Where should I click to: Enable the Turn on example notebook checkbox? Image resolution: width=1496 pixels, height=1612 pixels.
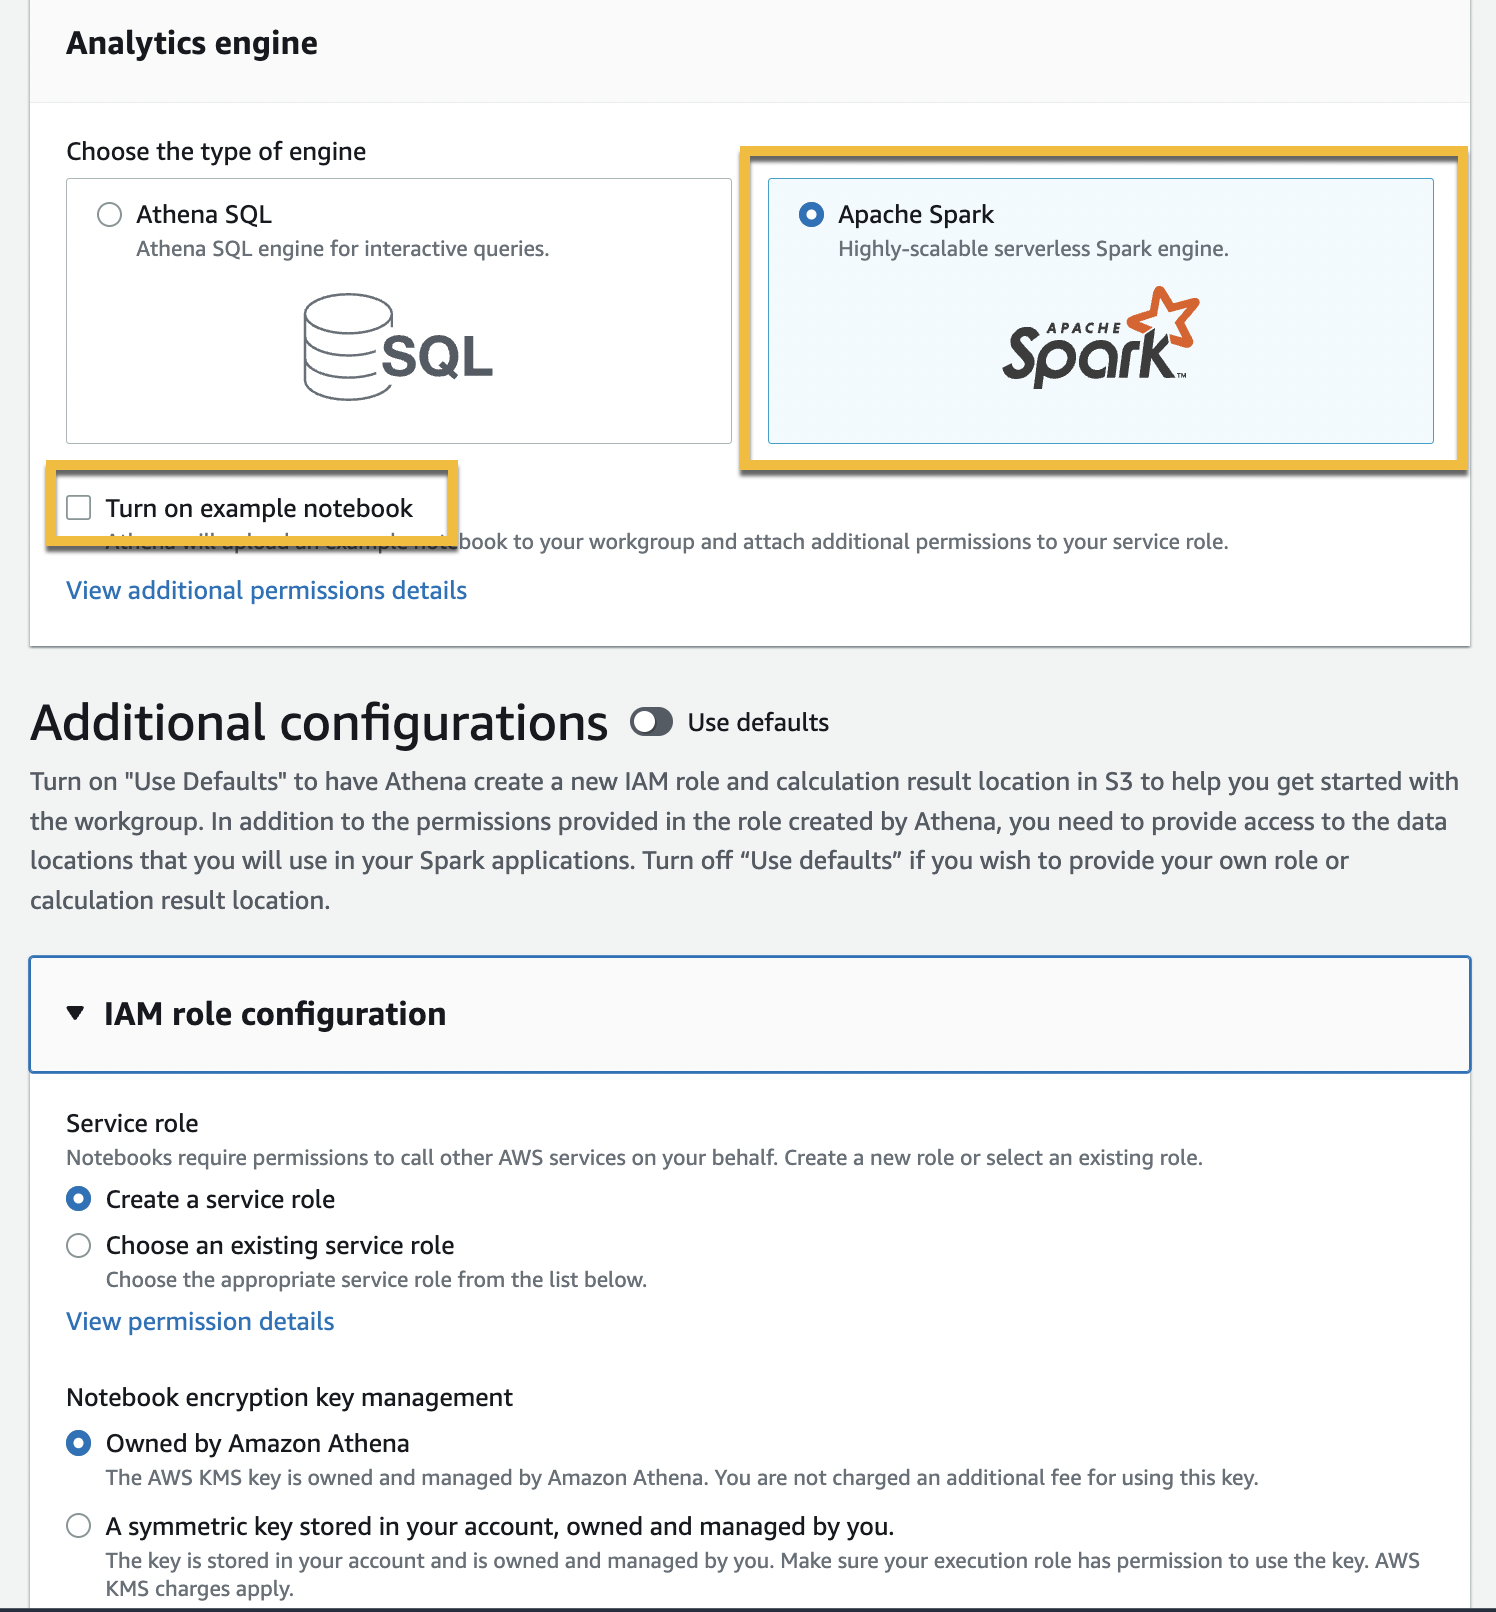click(79, 508)
